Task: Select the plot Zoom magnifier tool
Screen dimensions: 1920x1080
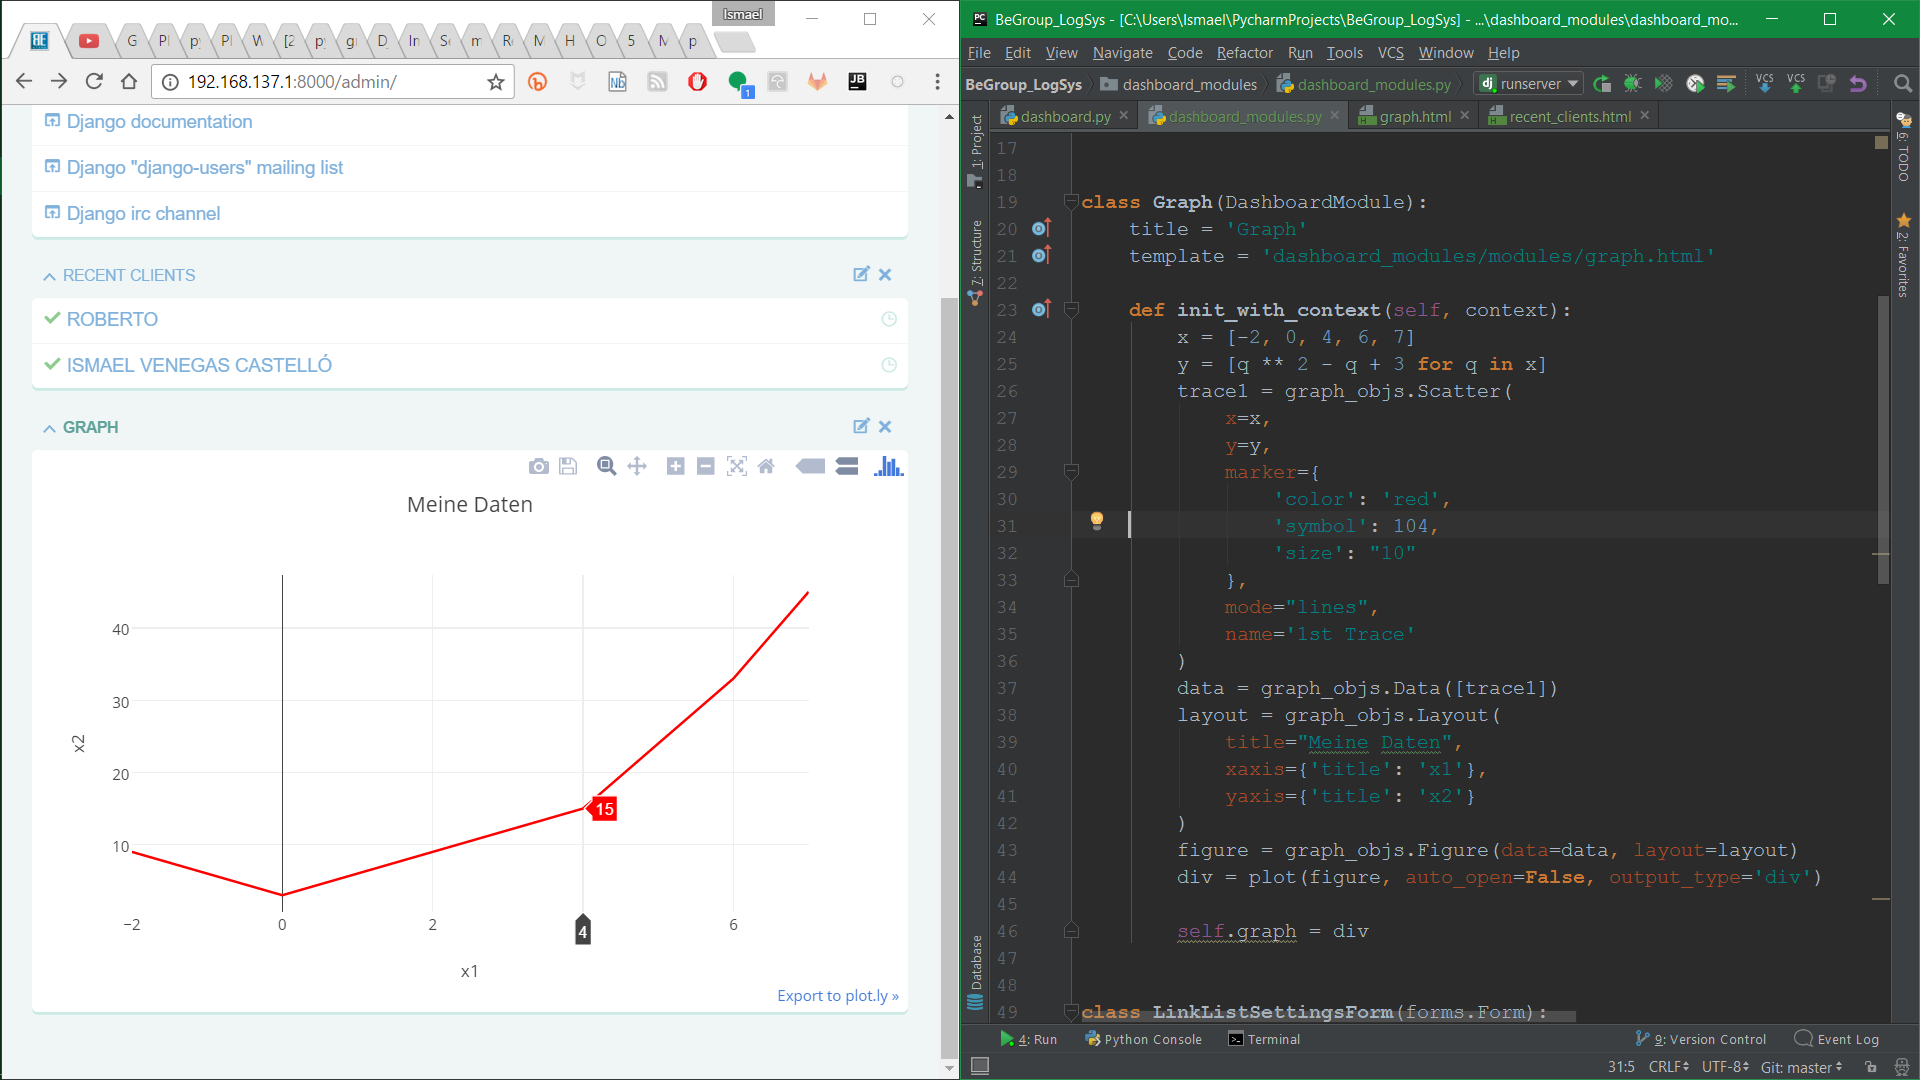Action: pos(606,466)
